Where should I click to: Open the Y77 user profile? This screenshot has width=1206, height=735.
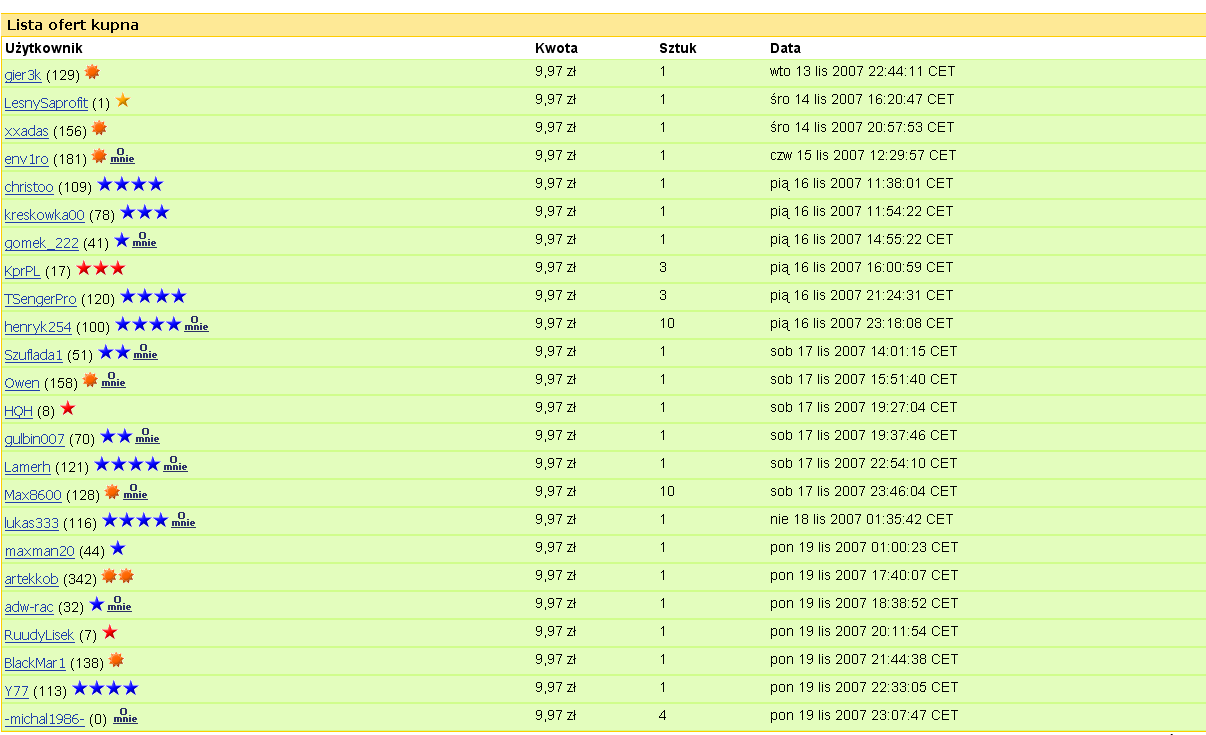(x=17, y=691)
